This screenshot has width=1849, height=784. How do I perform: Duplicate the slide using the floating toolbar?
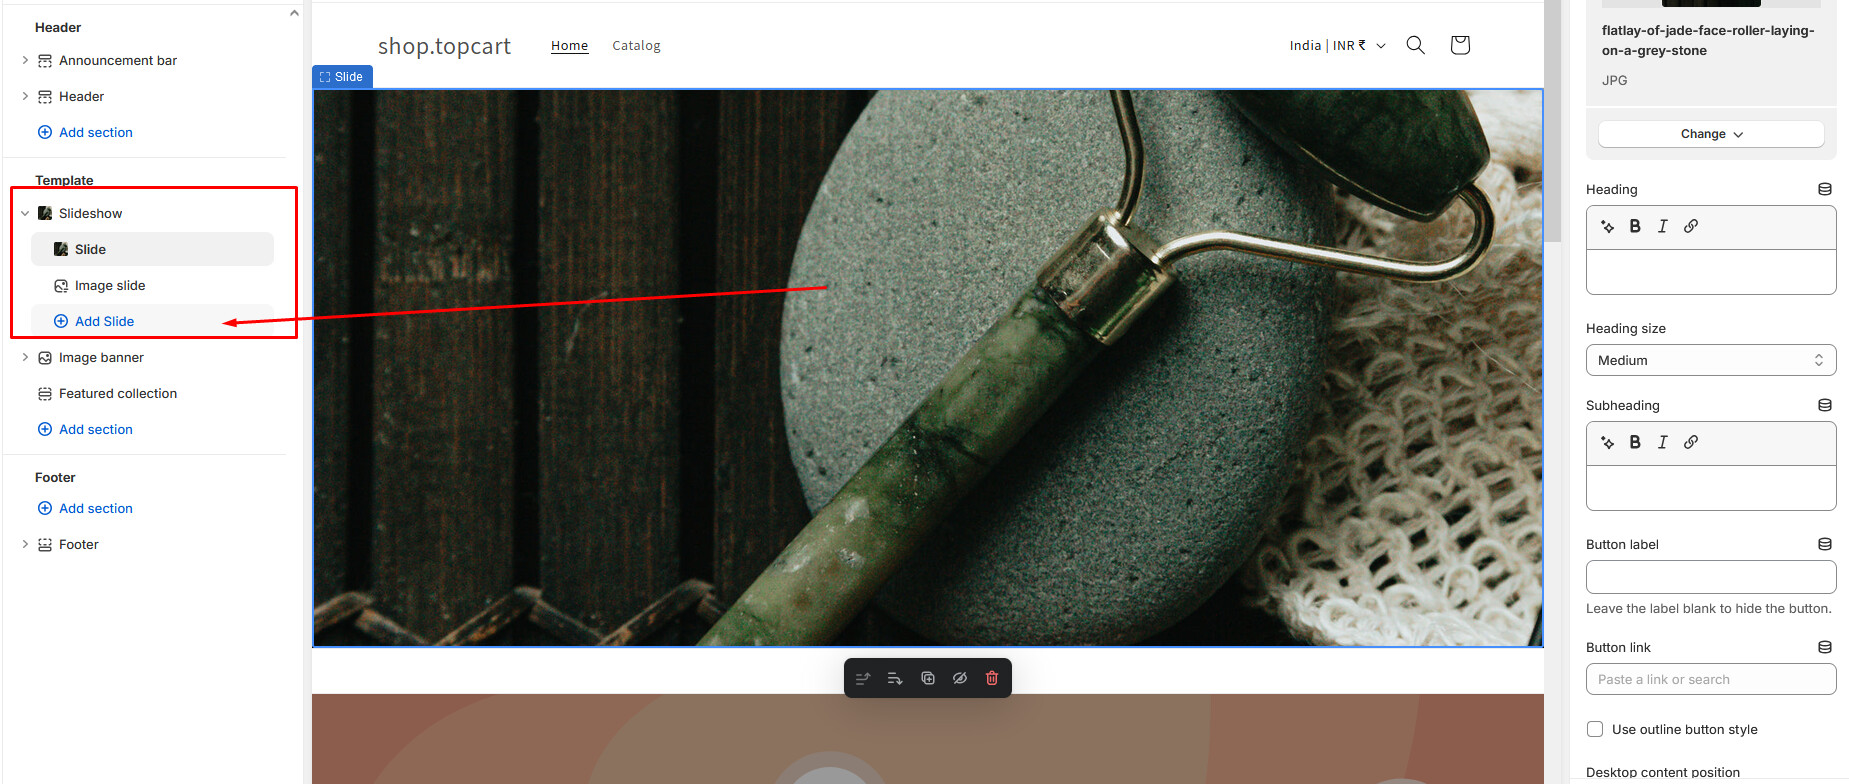point(928,678)
